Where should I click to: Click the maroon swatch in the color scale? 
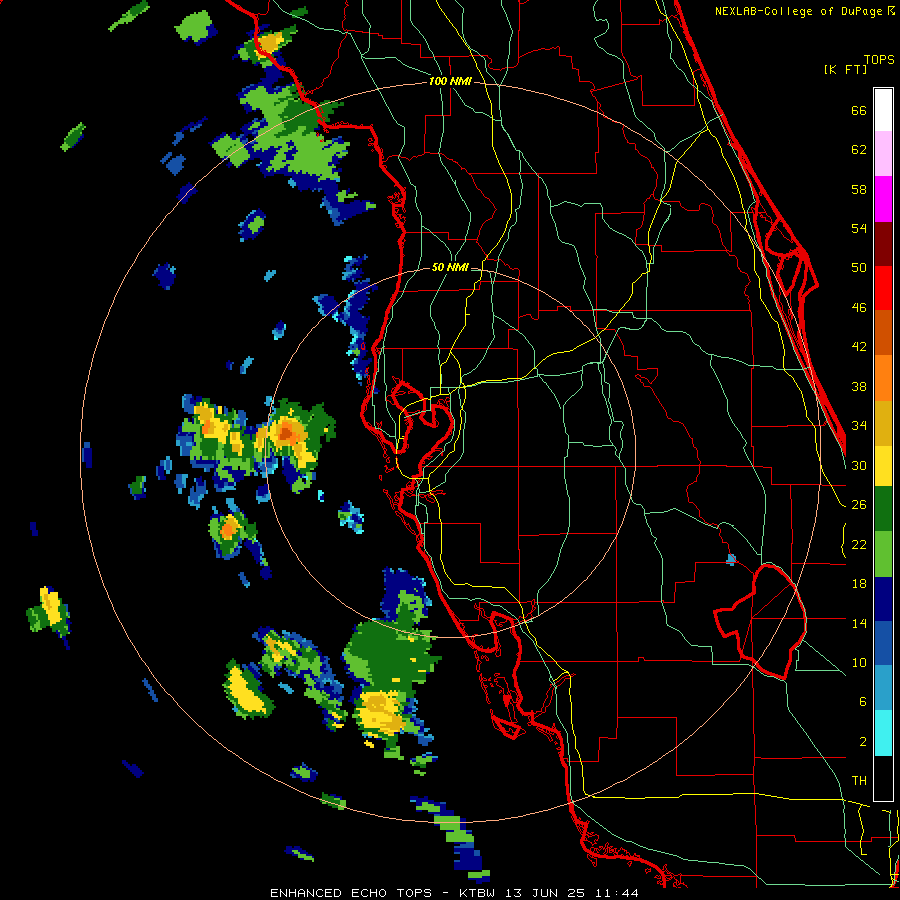tap(883, 244)
